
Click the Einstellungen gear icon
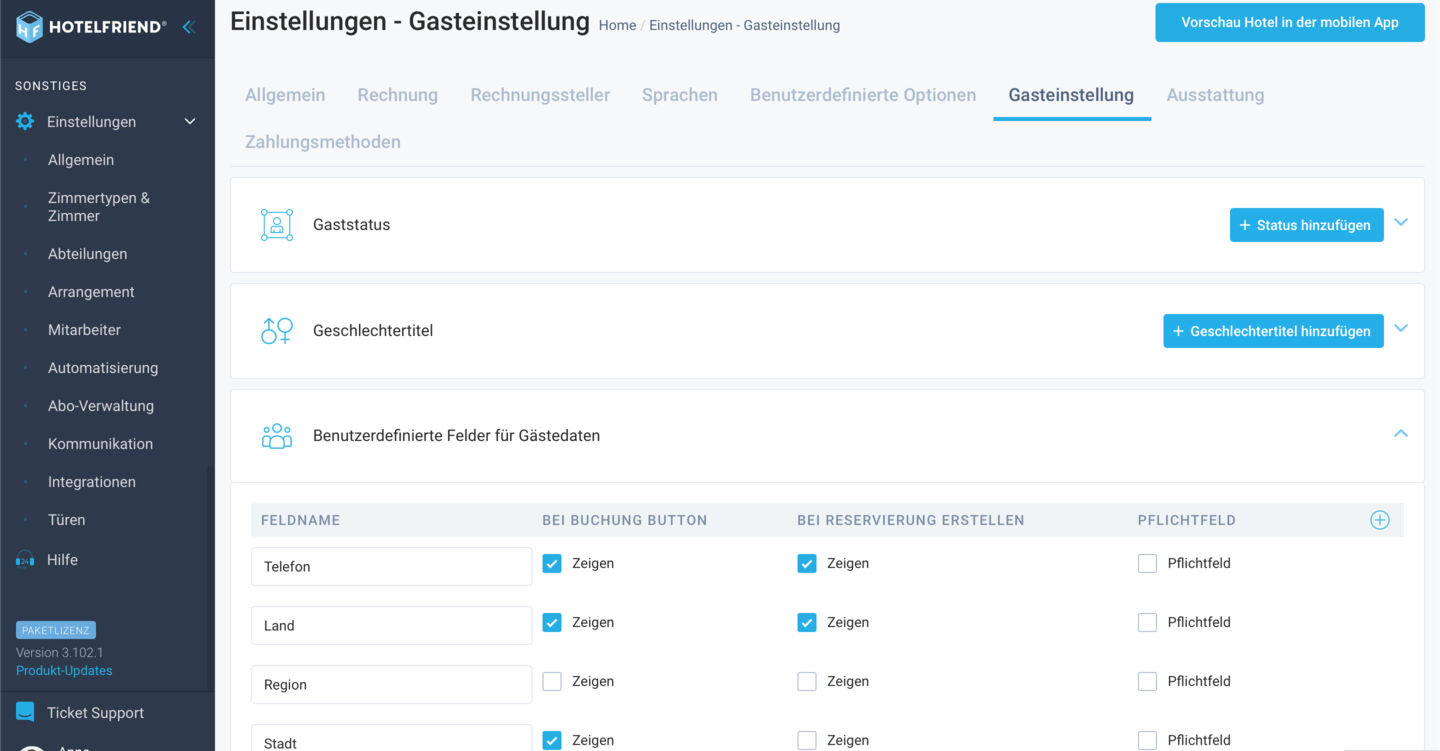point(25,121)
